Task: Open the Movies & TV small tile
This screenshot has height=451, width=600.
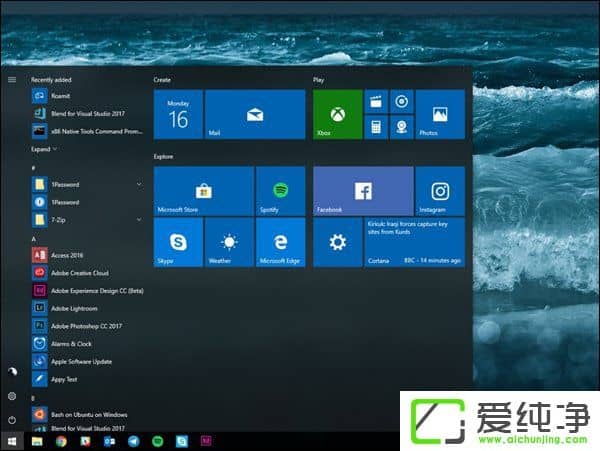Action: 376,102
